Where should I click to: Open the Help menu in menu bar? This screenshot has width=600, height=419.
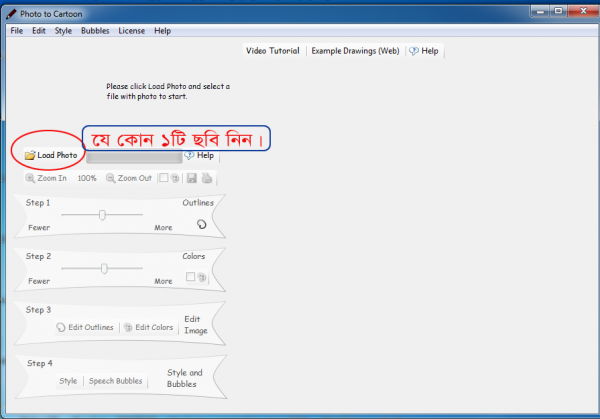point(162,31)
